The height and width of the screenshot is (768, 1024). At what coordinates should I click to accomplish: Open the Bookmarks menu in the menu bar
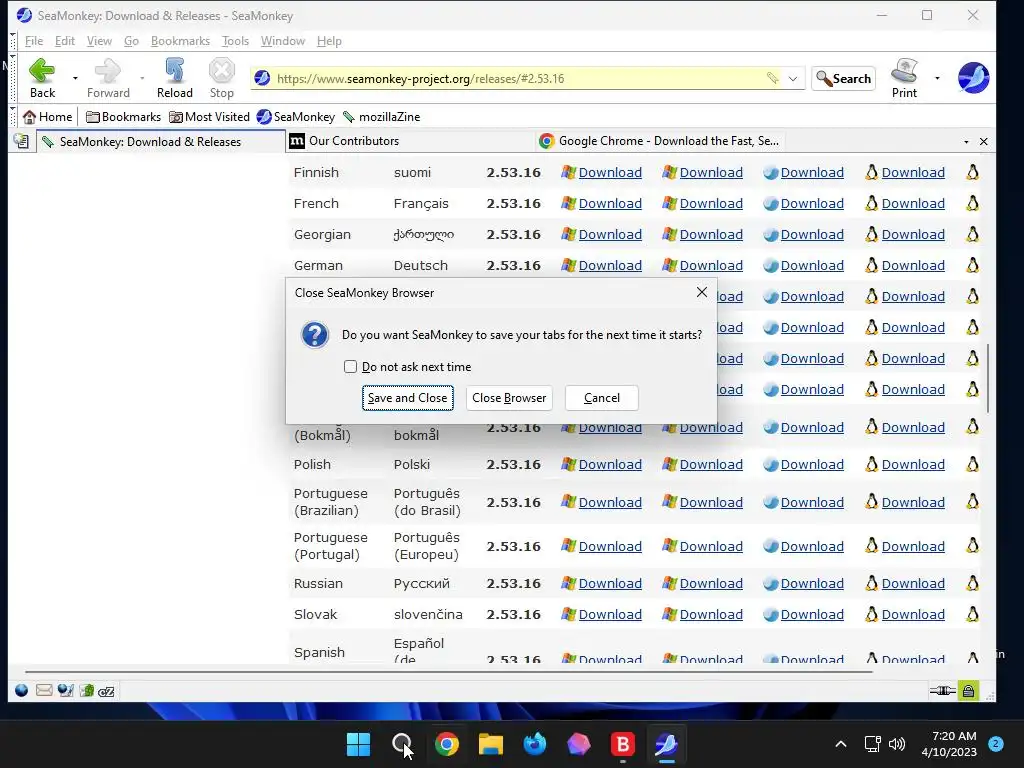point(180,40)
